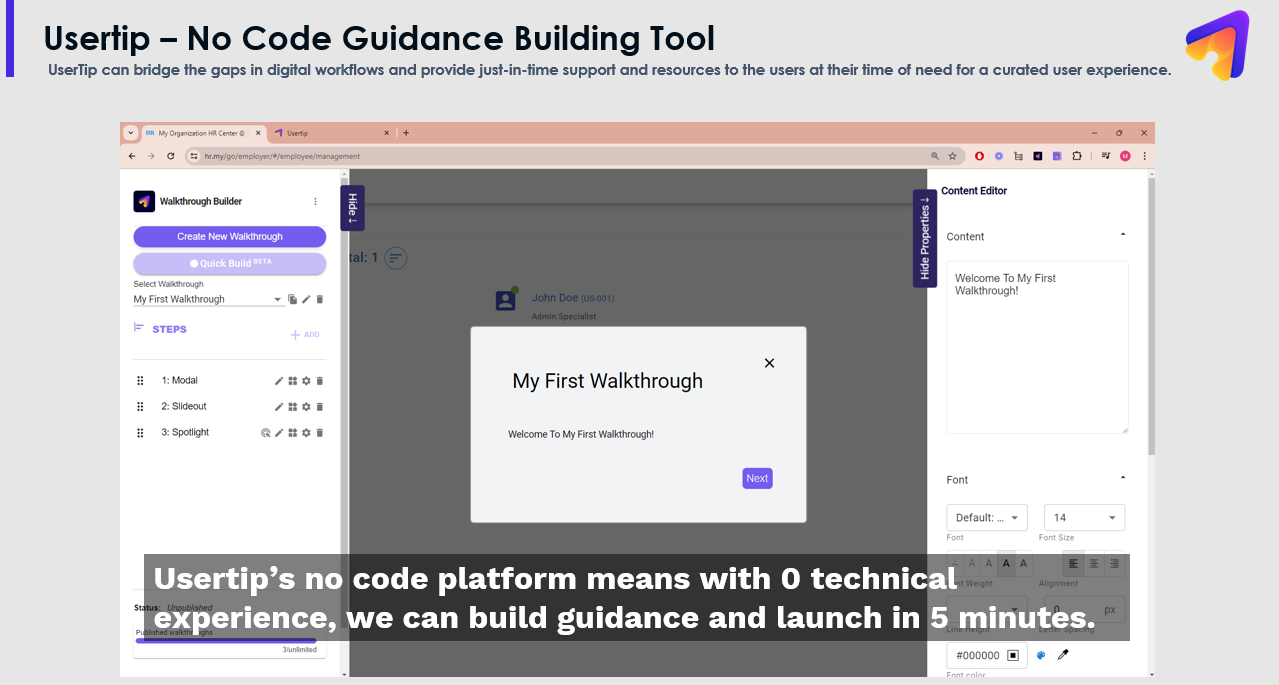Click into the Content text area

pyautogui.click(x=1037, y=347)
